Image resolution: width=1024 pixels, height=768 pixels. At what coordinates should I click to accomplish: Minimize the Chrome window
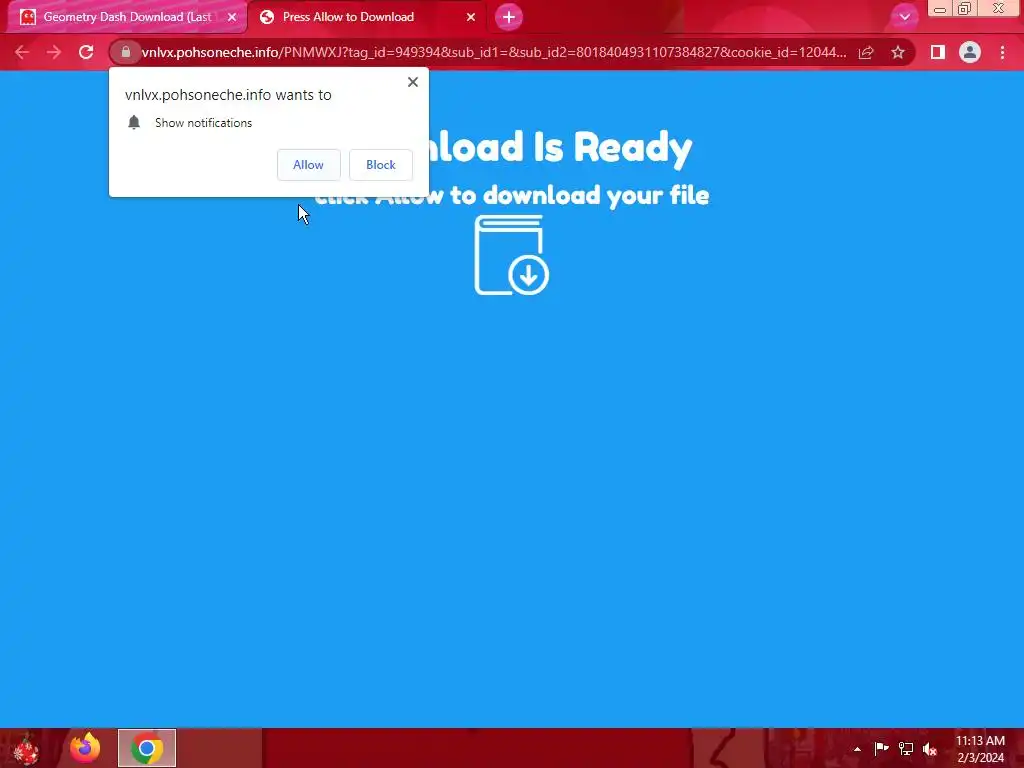pyautogui.click(x=940, y=9)
